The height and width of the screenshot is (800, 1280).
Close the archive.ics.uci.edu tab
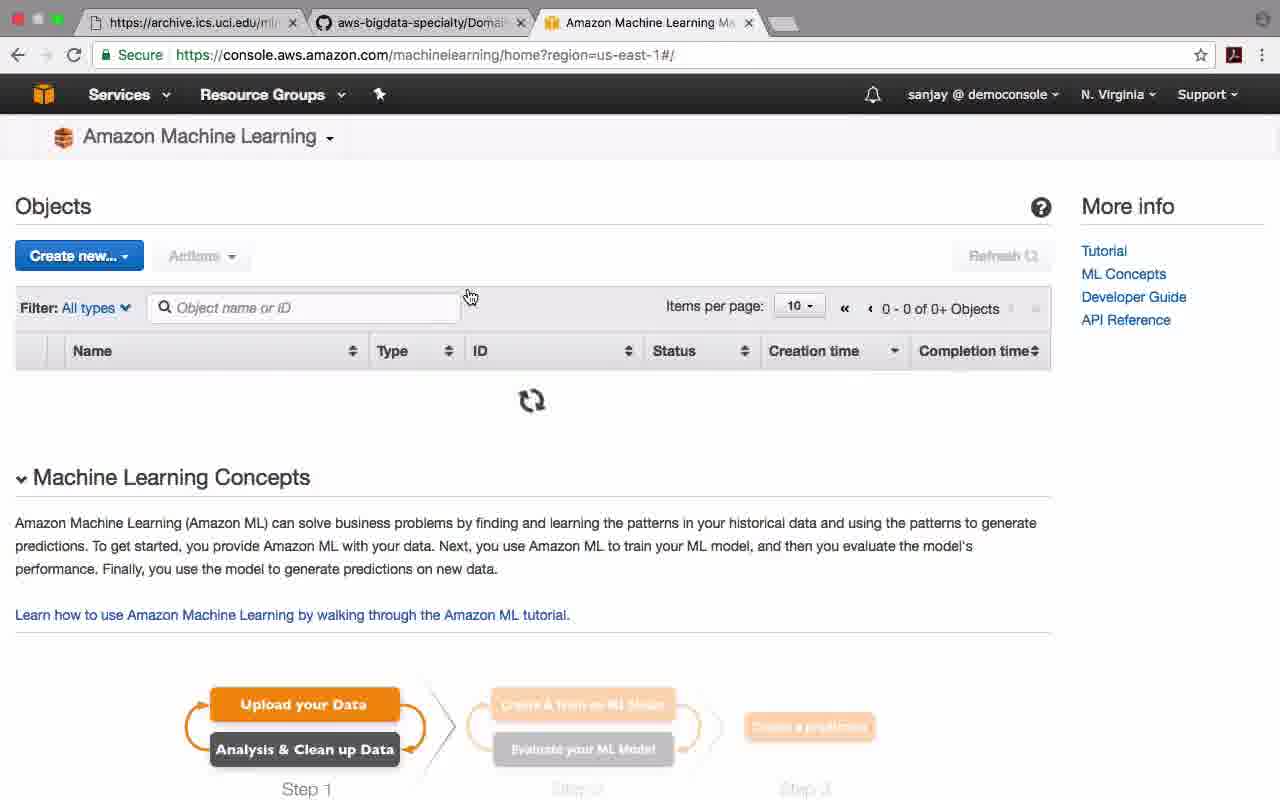coord(293,22)
